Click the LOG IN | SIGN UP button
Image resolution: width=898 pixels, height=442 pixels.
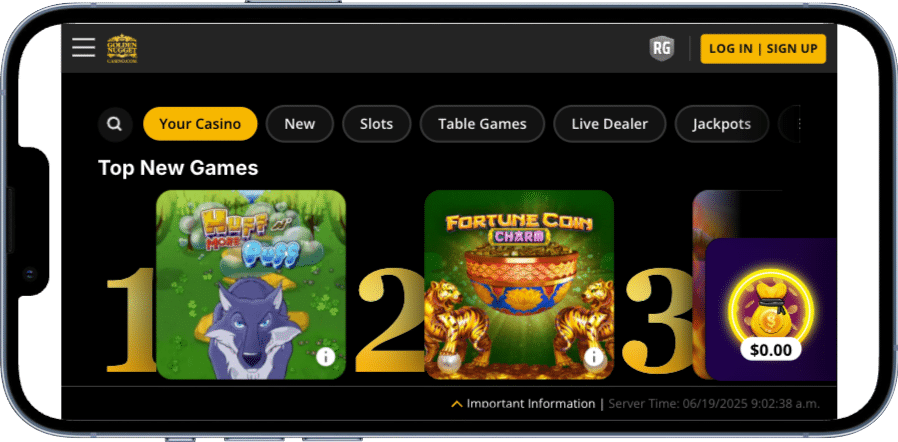click(x=763, y=49)
